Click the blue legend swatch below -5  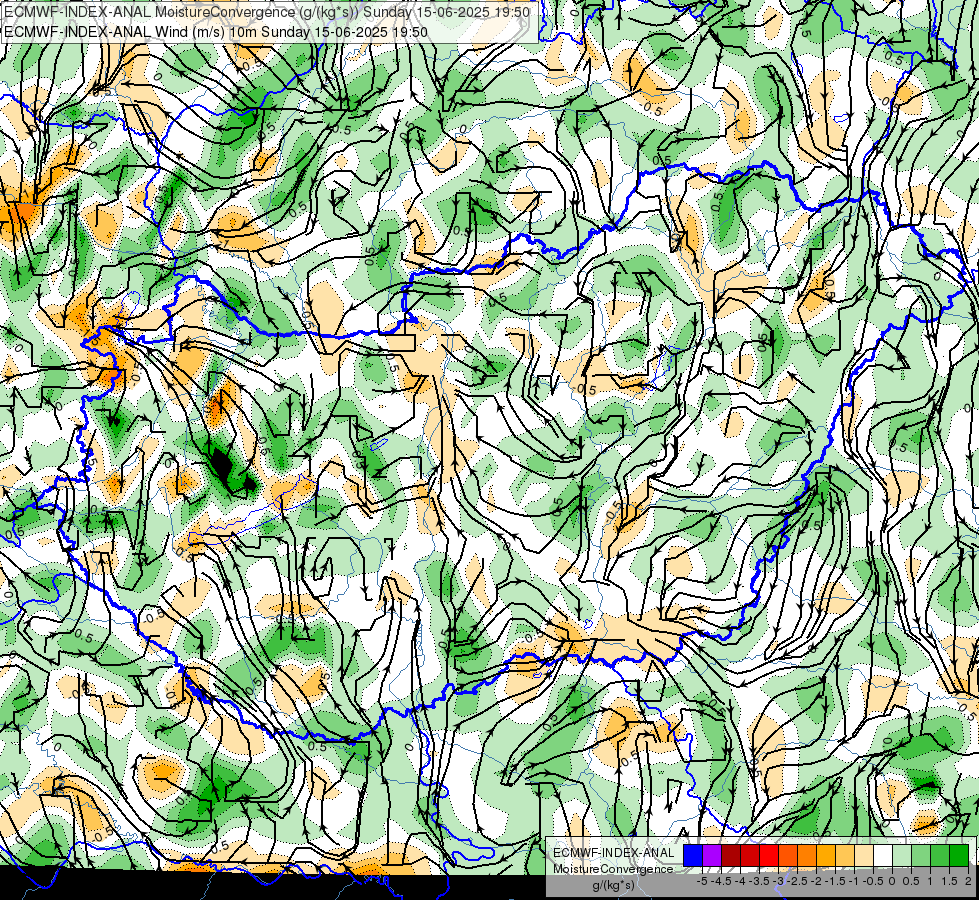point(693,855)
